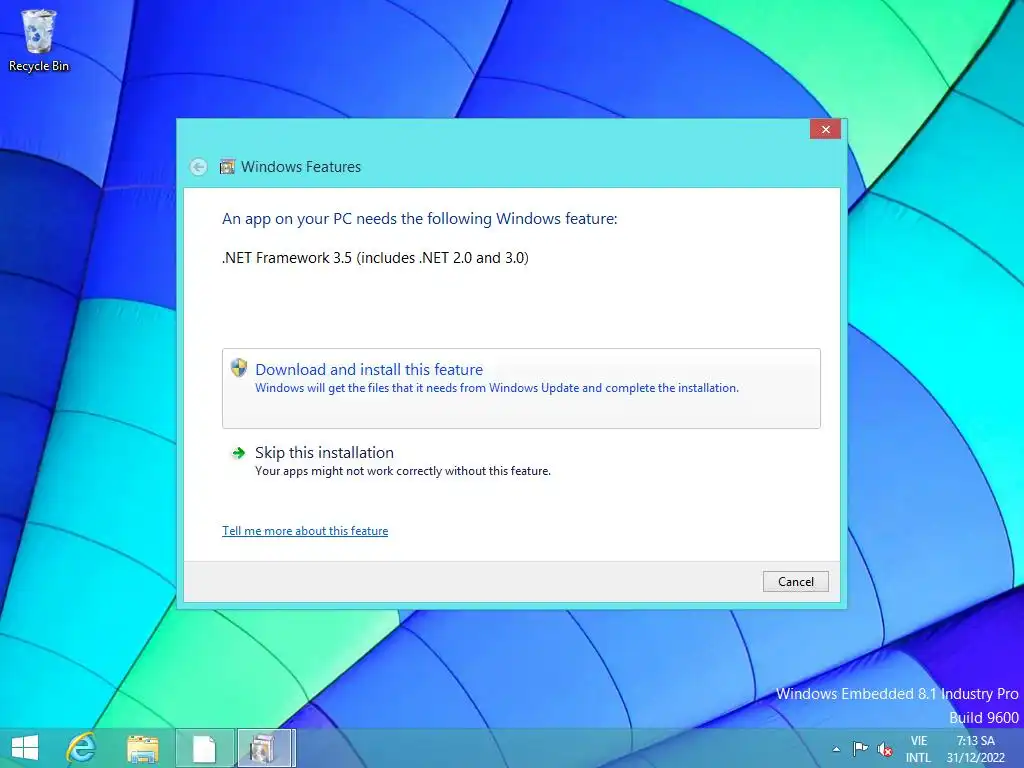Open the Recycle Bin desktop icon
The image size is (1024, 768).
(39, 40)
